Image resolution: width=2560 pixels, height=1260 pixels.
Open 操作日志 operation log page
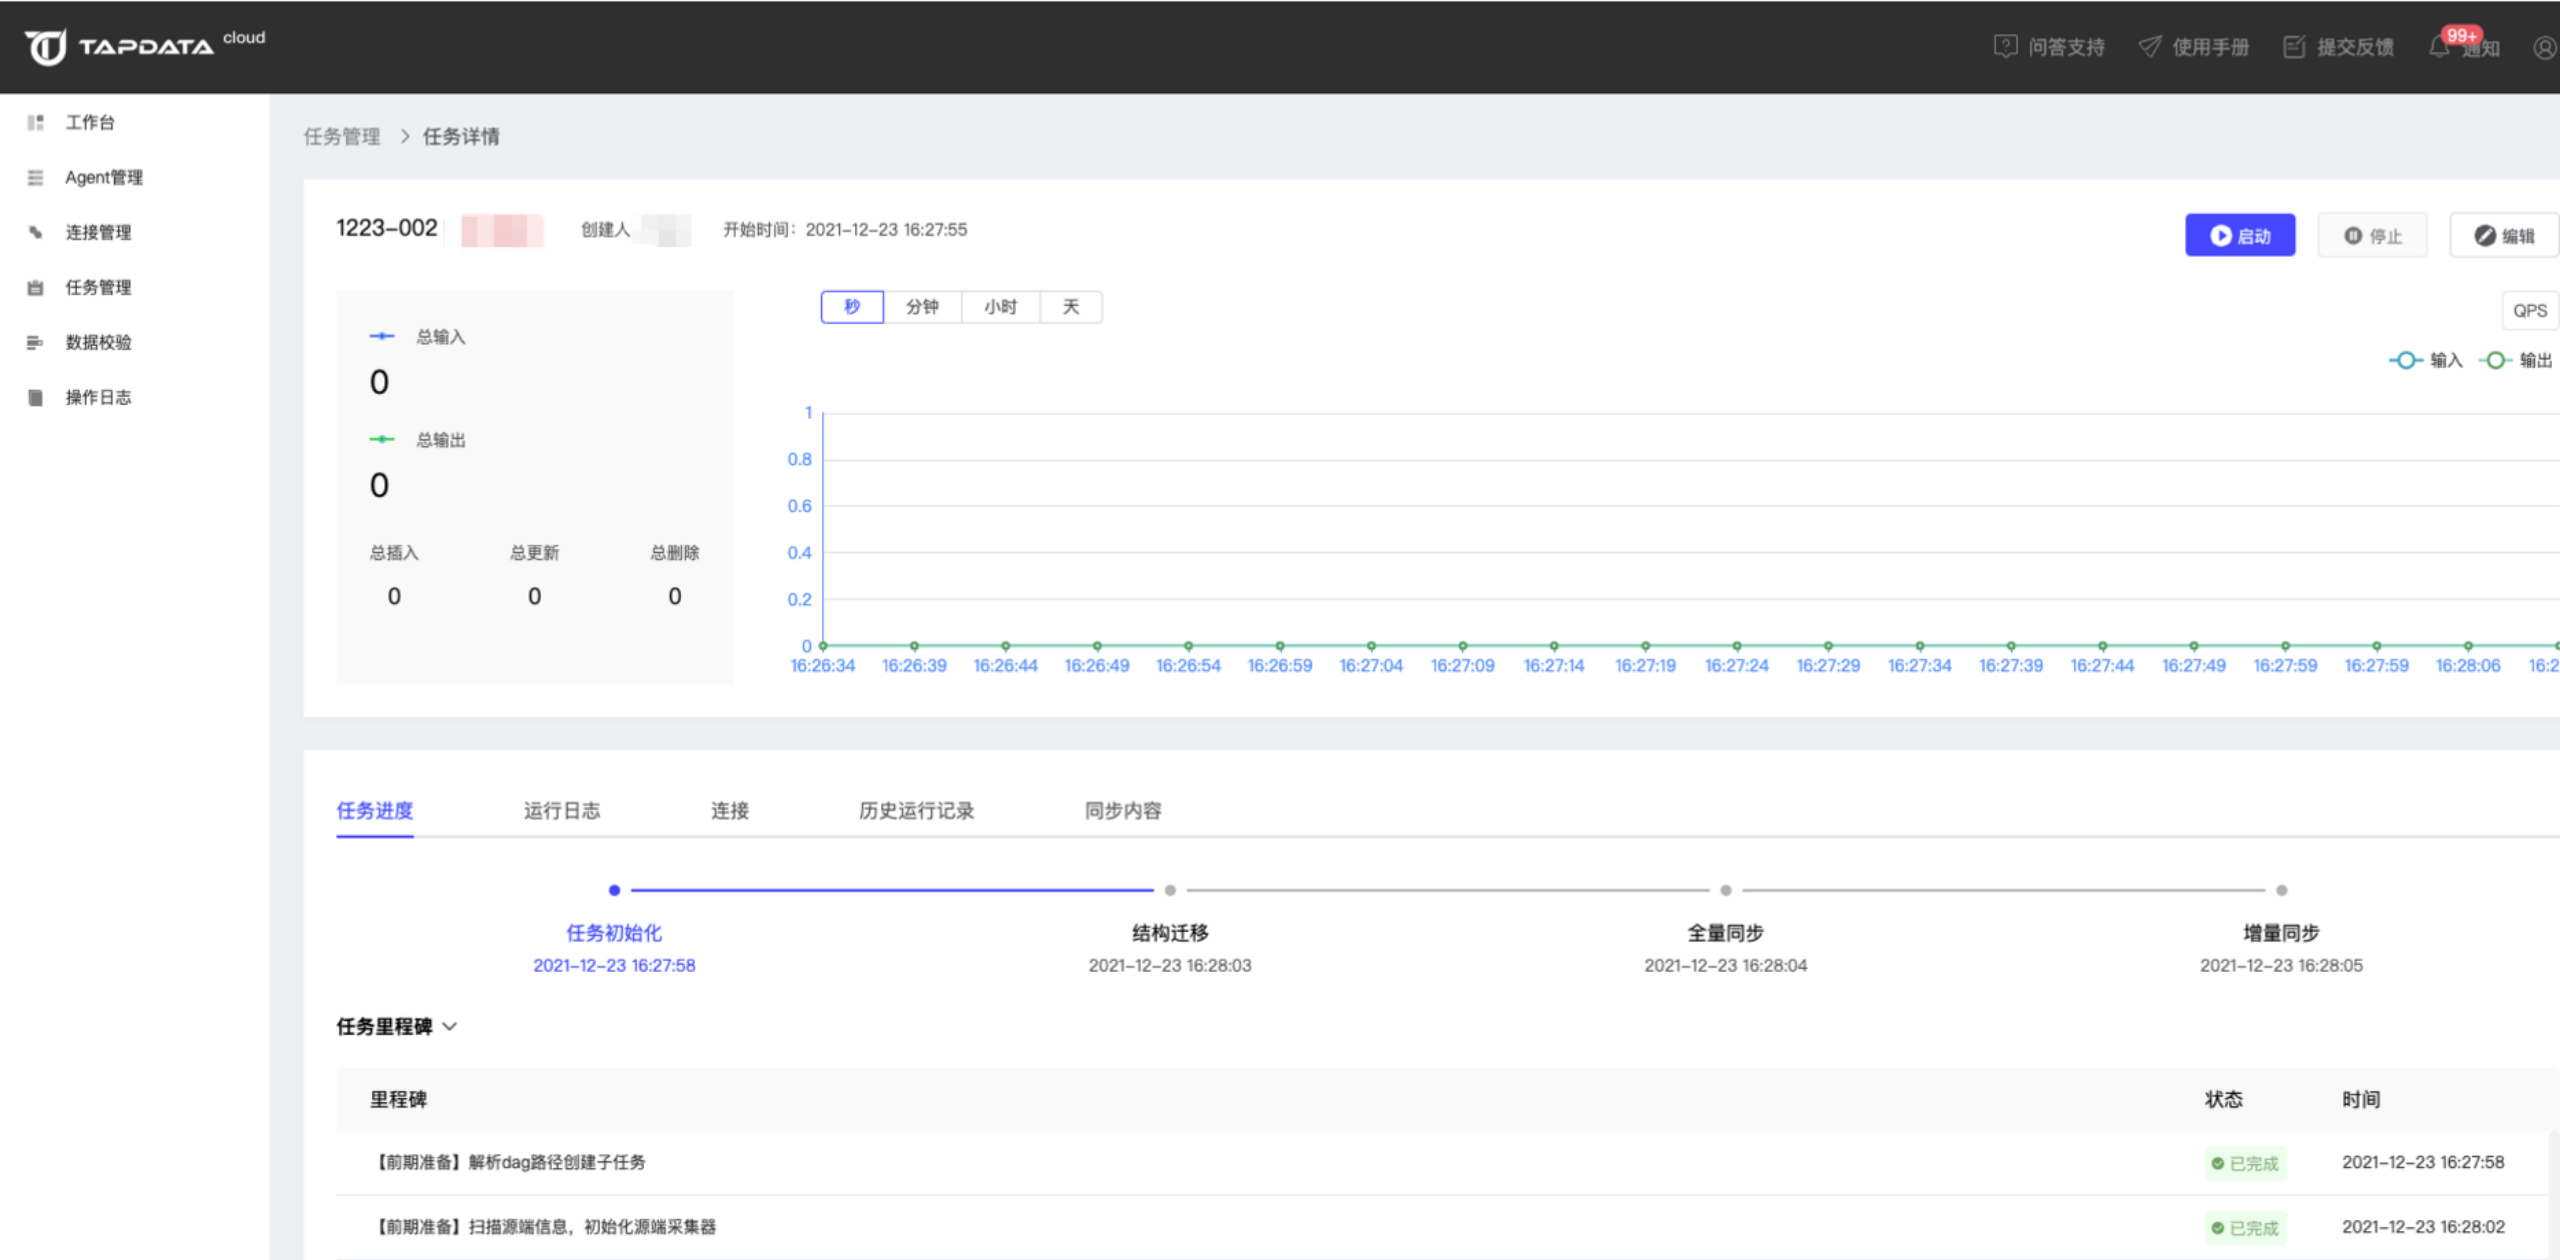(98, 397)
